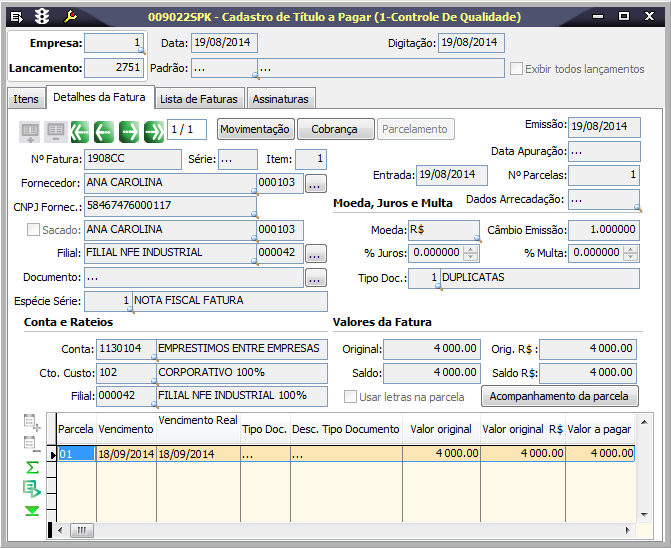The image size is (671, 548).
Task: Click the Entrada date field
Action: tap(452, 175)
